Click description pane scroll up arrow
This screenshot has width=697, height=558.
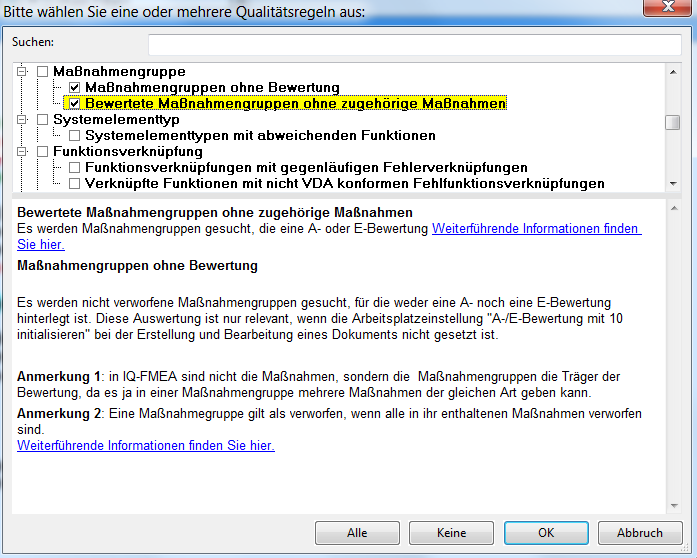(x=674, y=208)
